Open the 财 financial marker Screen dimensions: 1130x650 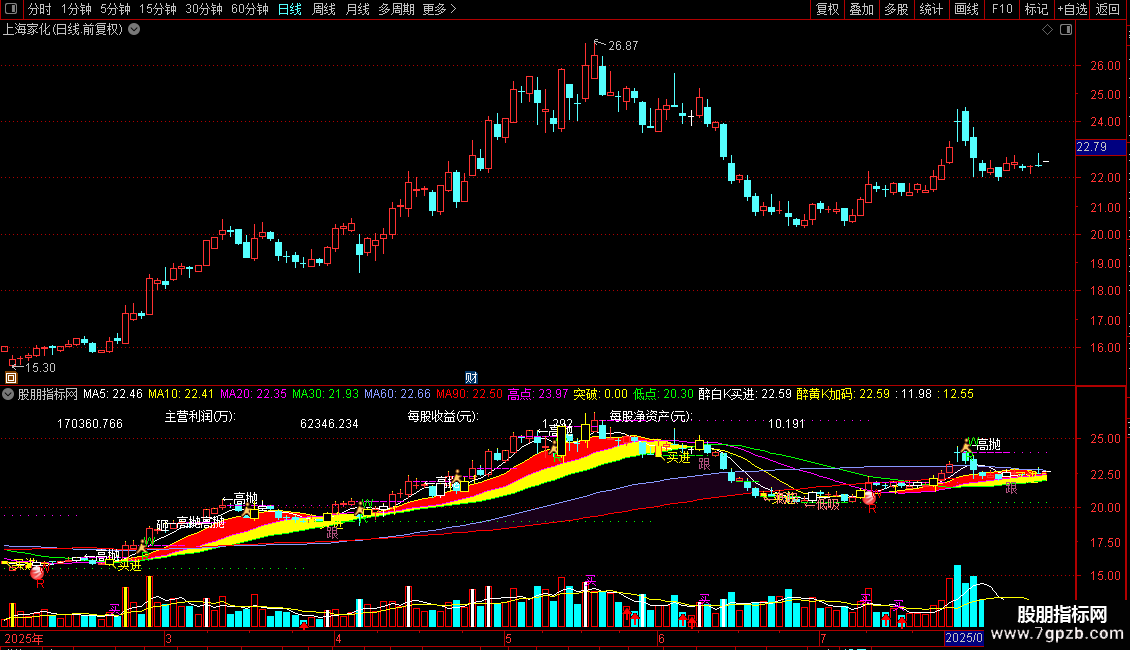click(471, 378)
